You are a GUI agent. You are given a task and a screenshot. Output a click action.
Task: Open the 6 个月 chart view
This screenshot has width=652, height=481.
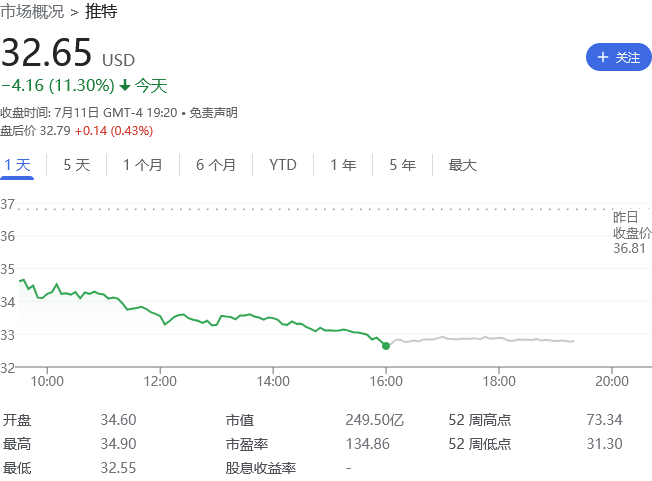click(216, 165)
